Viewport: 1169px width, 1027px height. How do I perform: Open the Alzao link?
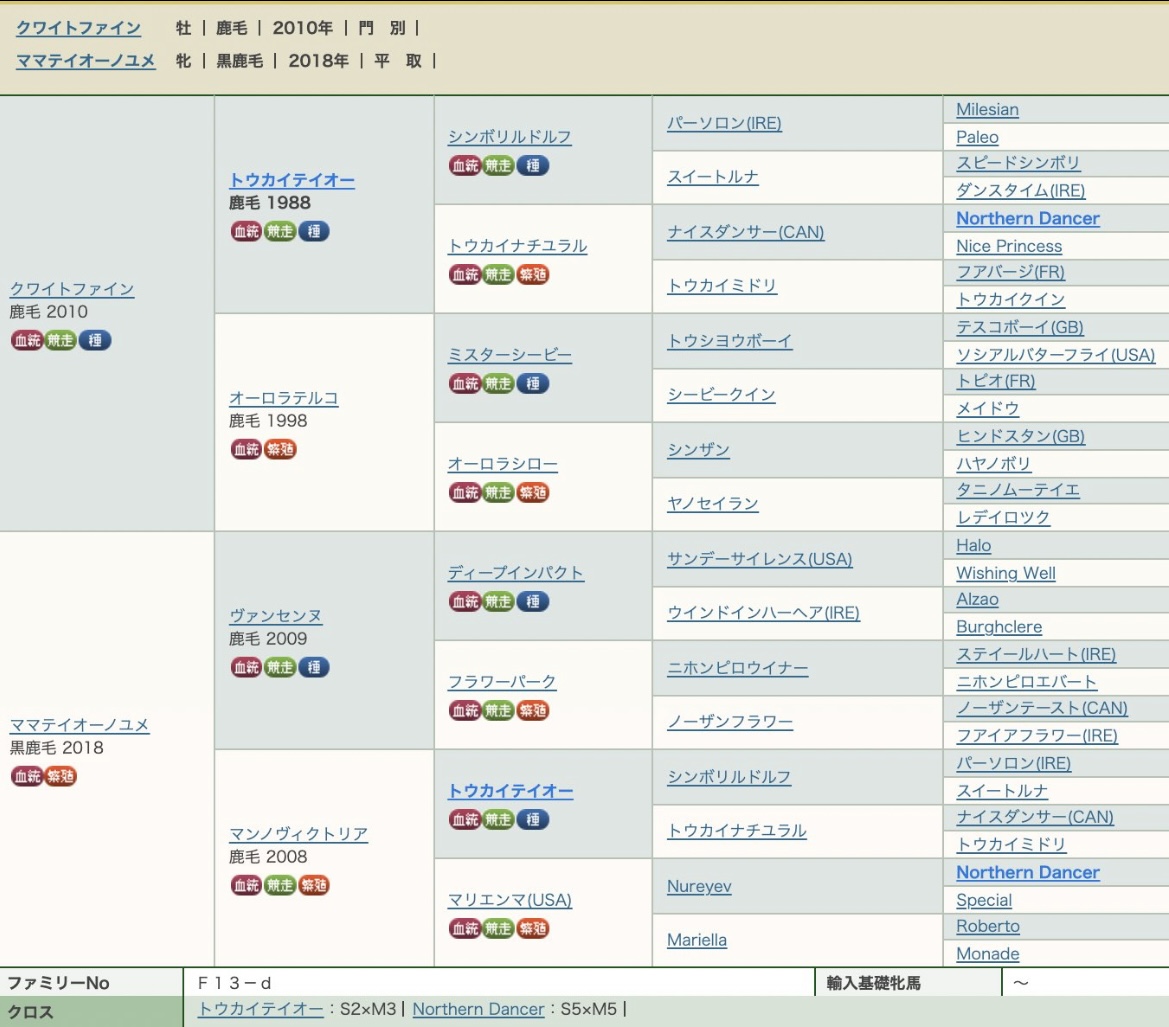tap(977, 599)
